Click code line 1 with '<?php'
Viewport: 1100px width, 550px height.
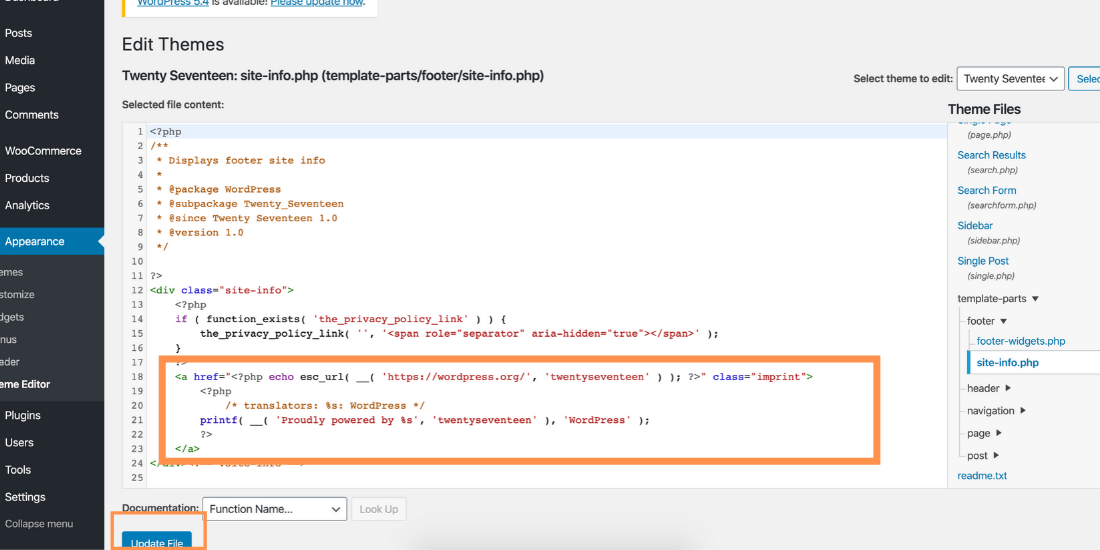pyautogui.click(x=166, y=131)
